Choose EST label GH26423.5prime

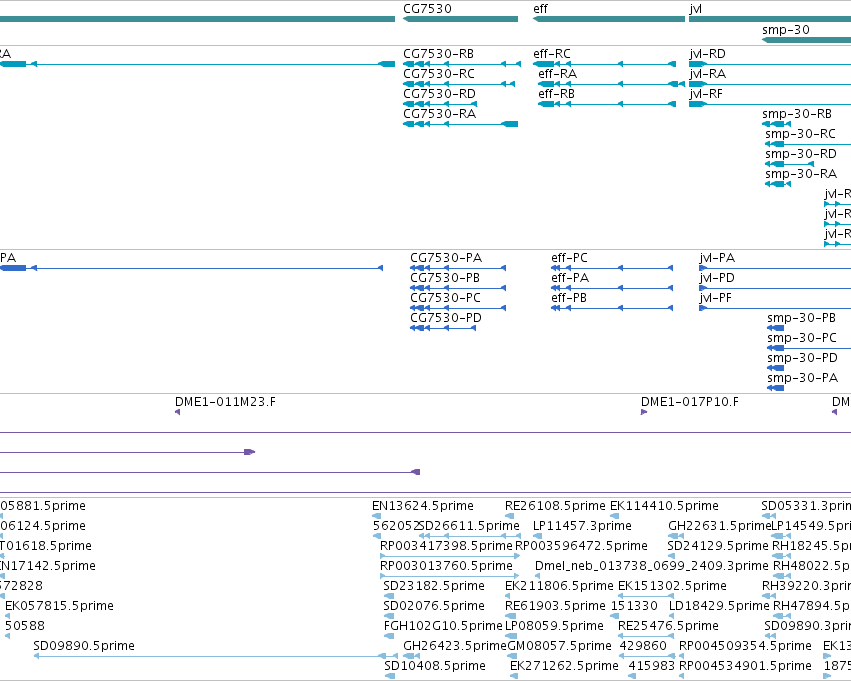tap(455, 646)
